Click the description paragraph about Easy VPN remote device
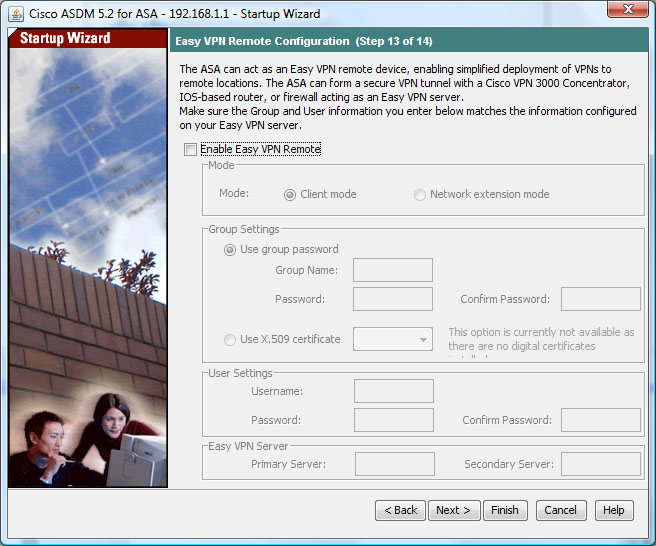The height and width of the screenshot is (546, 656). pos(408,97)
